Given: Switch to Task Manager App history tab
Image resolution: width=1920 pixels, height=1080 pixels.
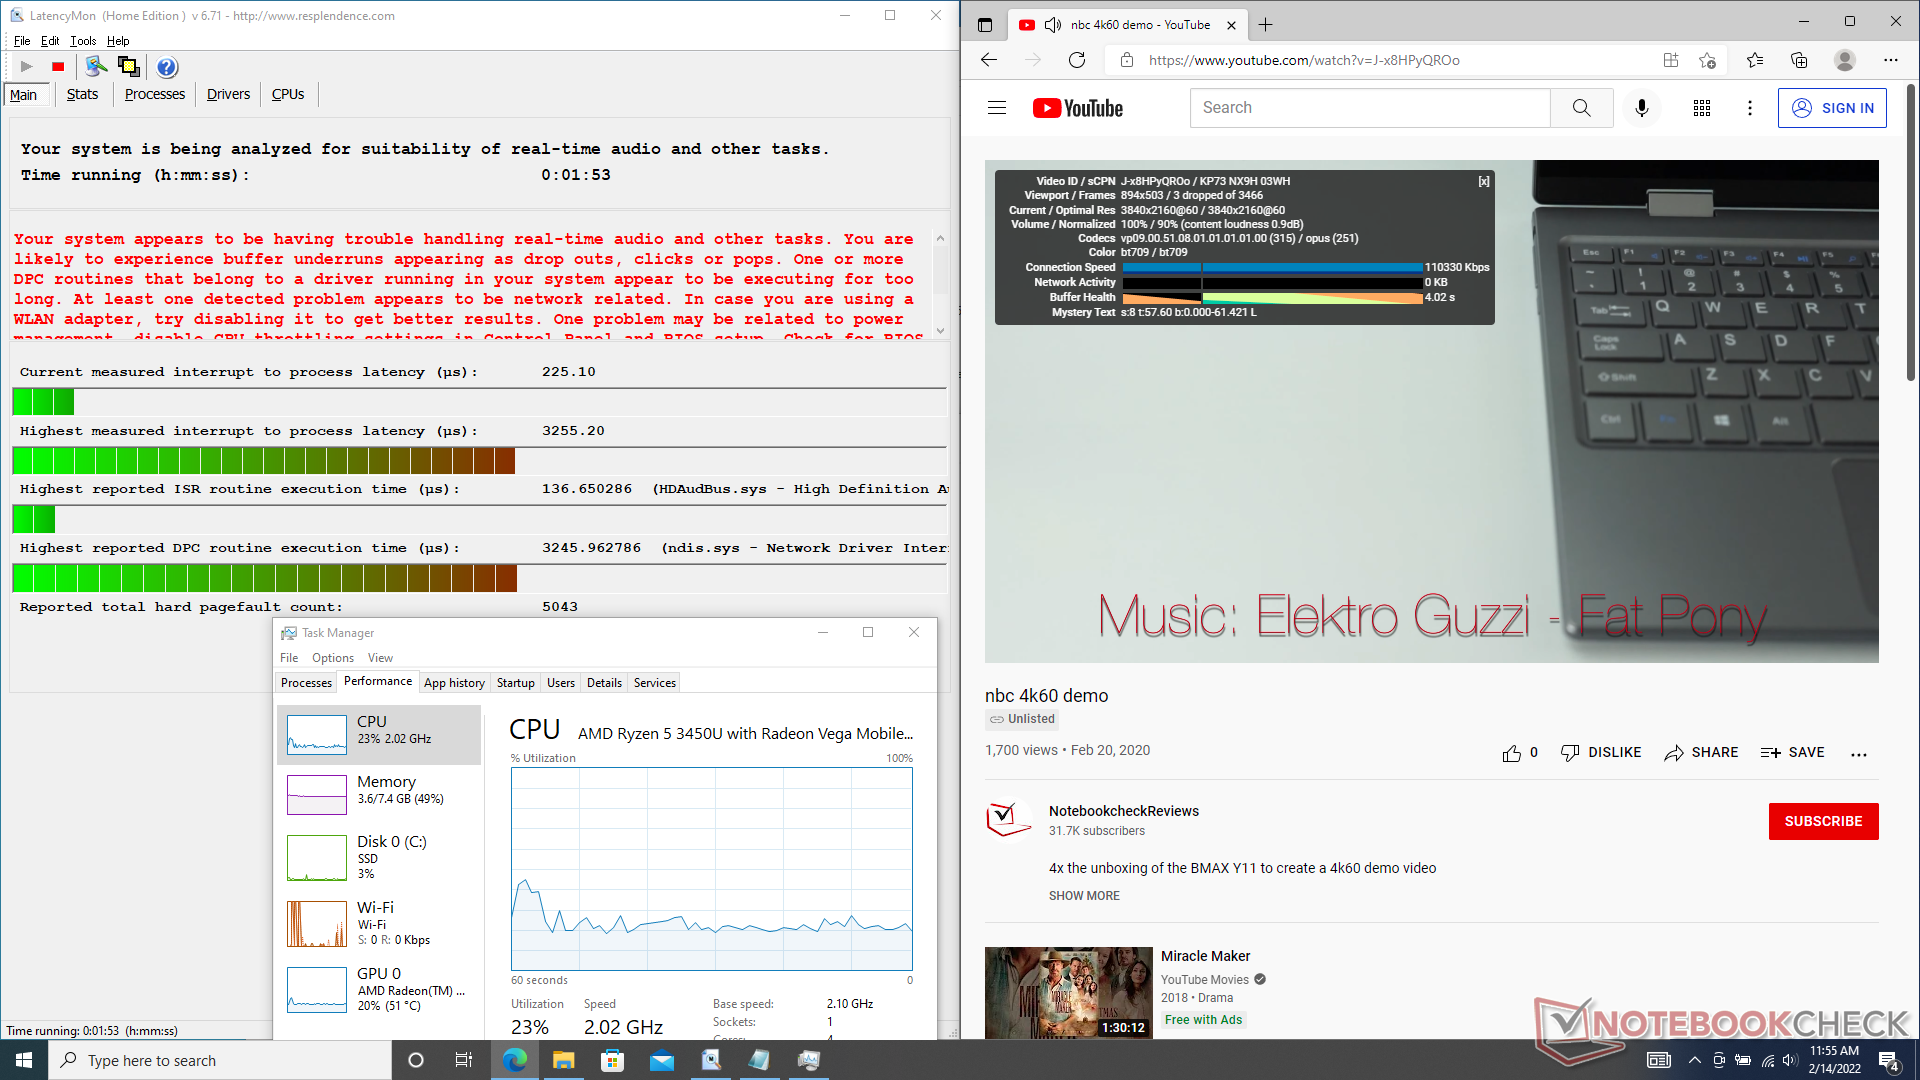Looking at the screenshot, I should (x=454, y=683).
